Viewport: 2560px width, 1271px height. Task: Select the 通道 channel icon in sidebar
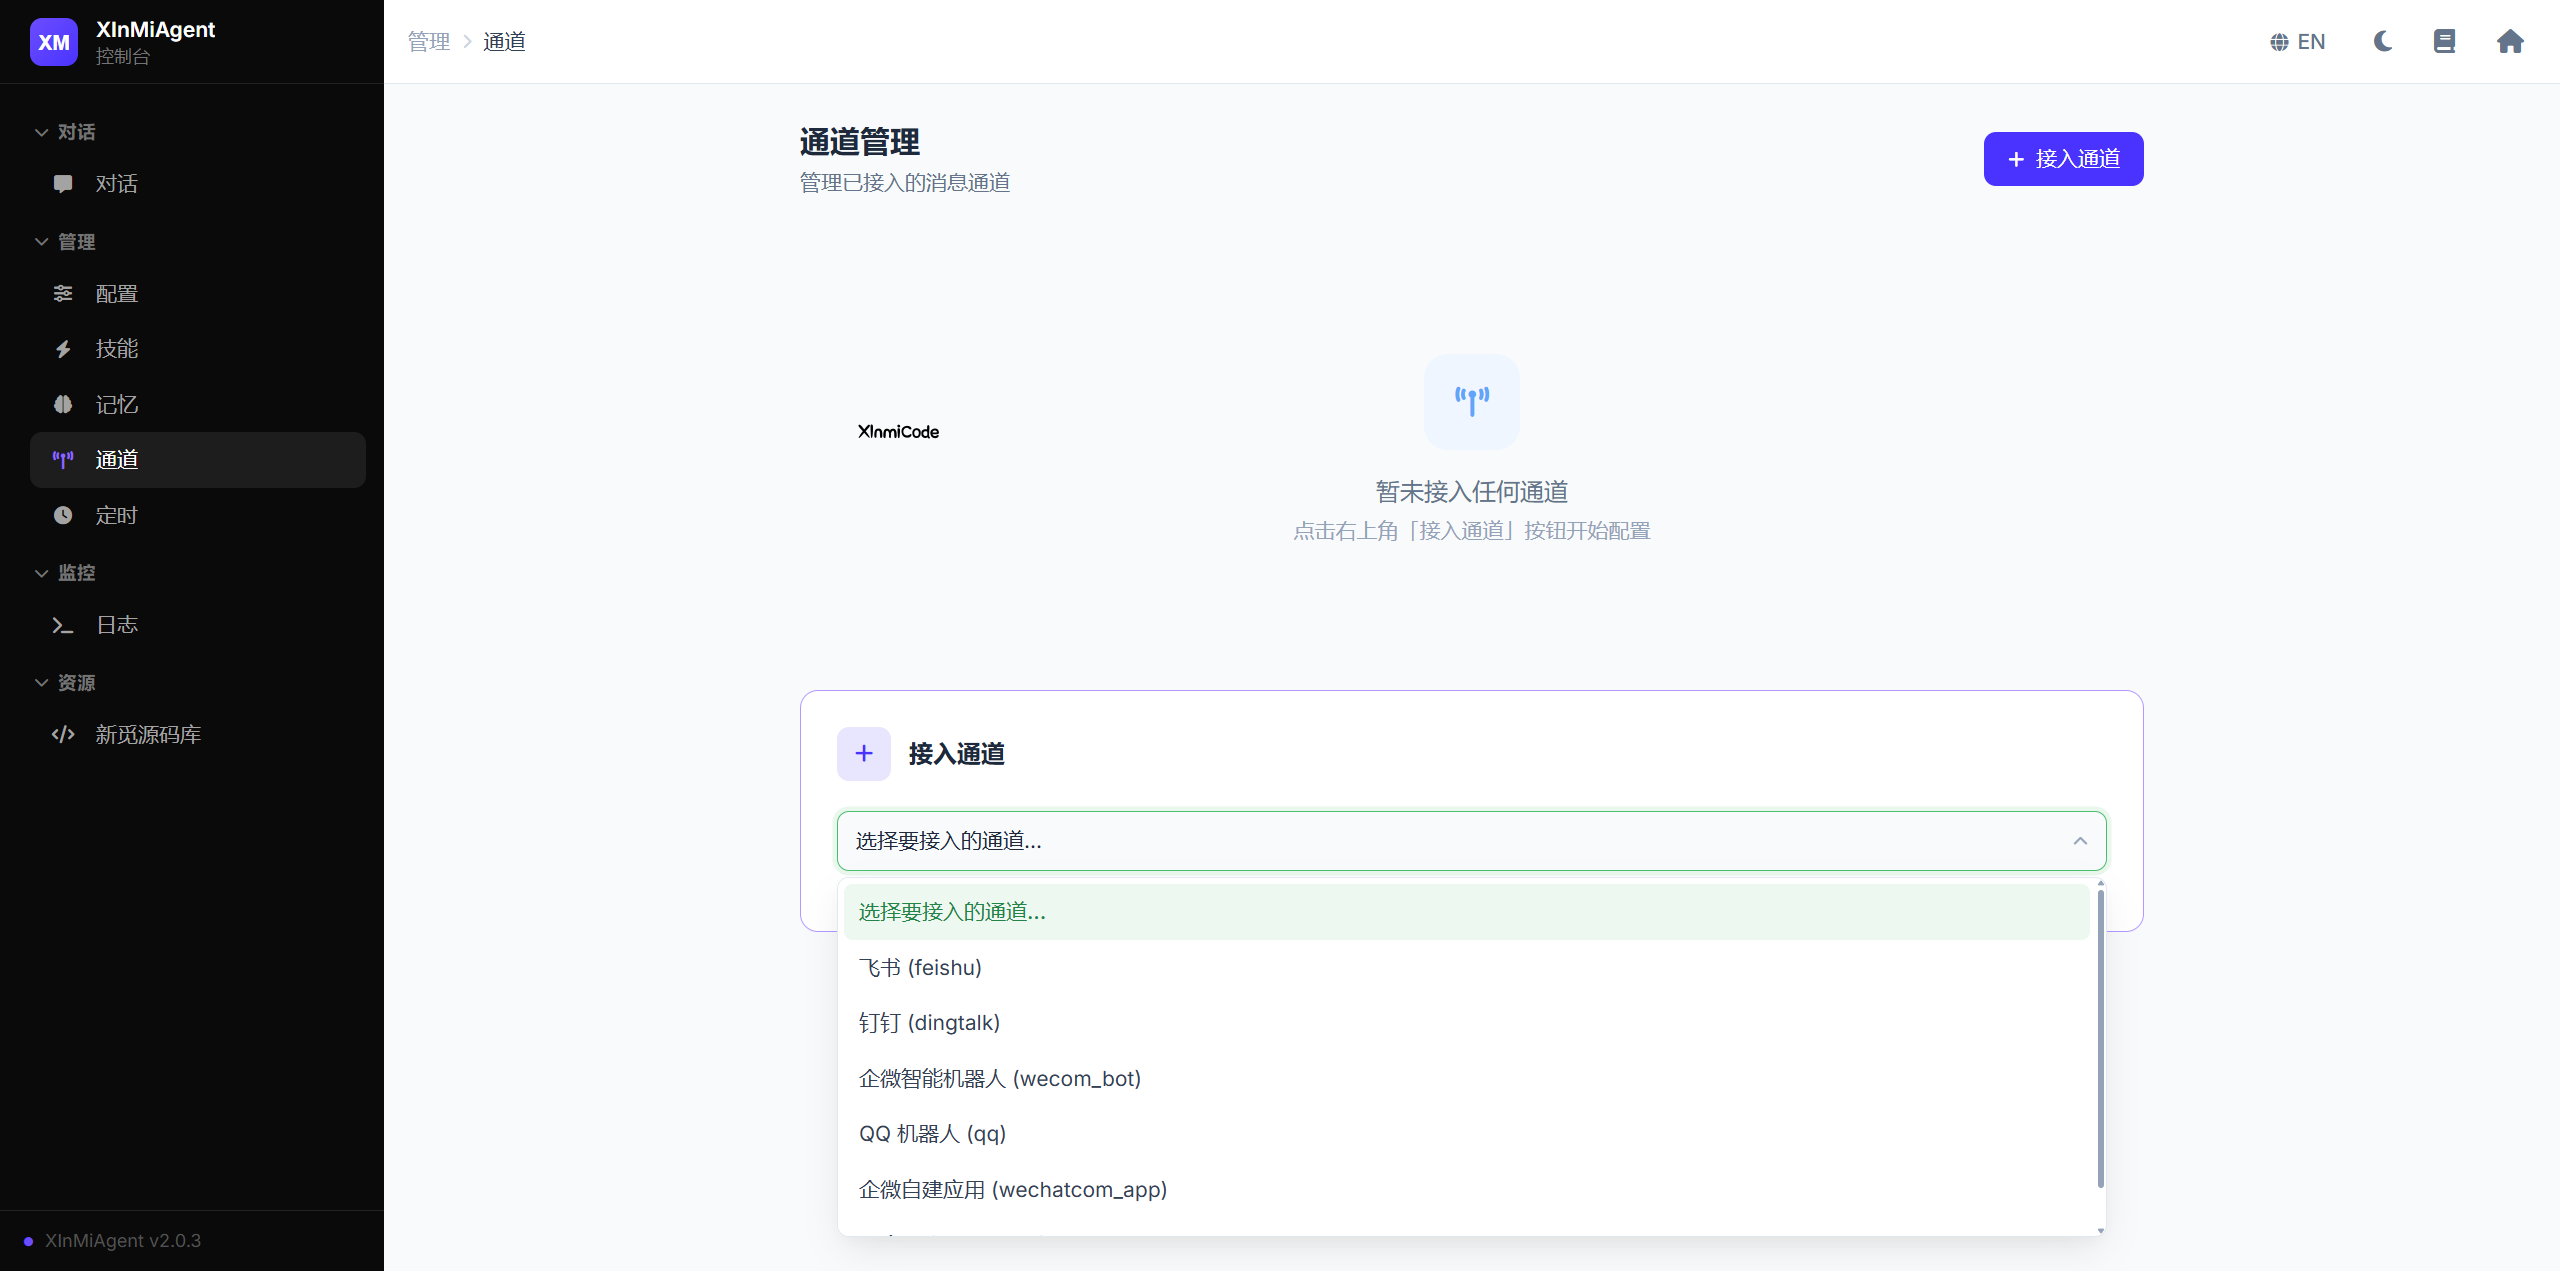[63, 460]
